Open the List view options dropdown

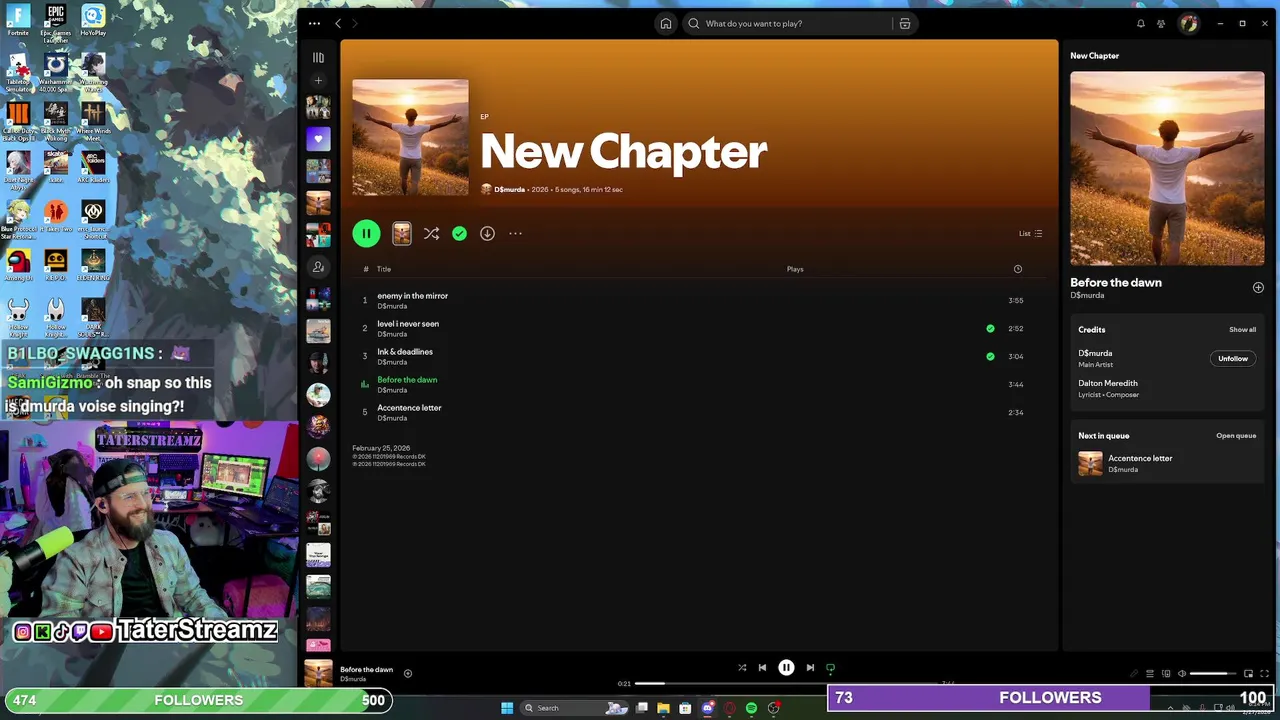pyautogui.click(x=1030, y=233)
